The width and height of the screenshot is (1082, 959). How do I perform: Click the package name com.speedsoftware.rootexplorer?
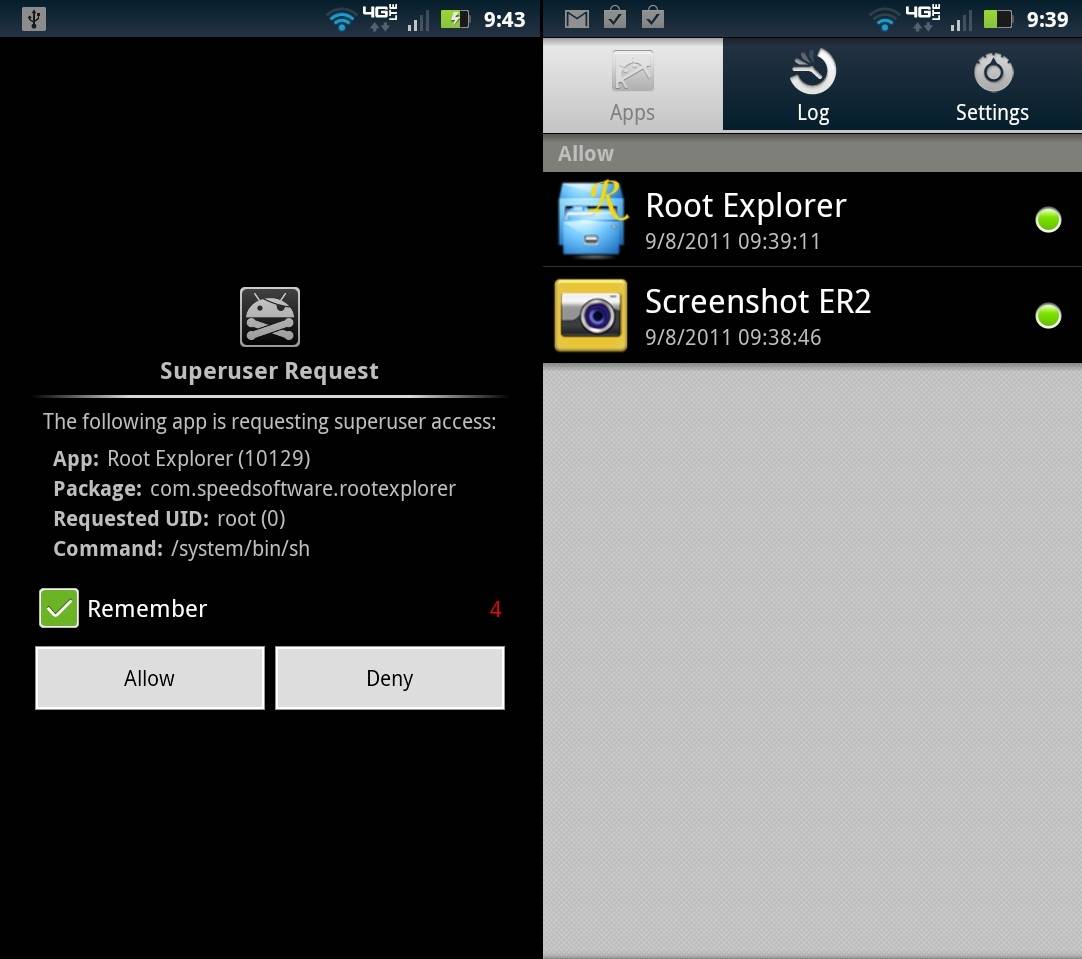click(303, 488)
